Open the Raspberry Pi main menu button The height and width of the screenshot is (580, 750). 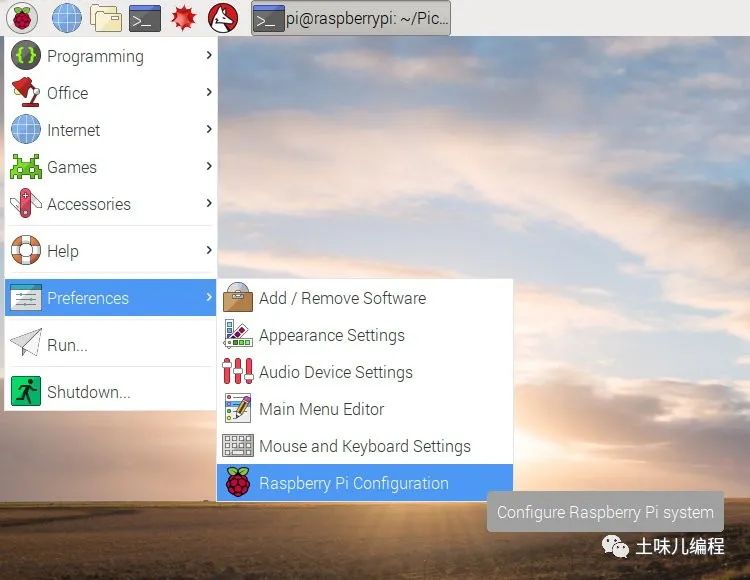pyautogui.click(x=22, y=18)
